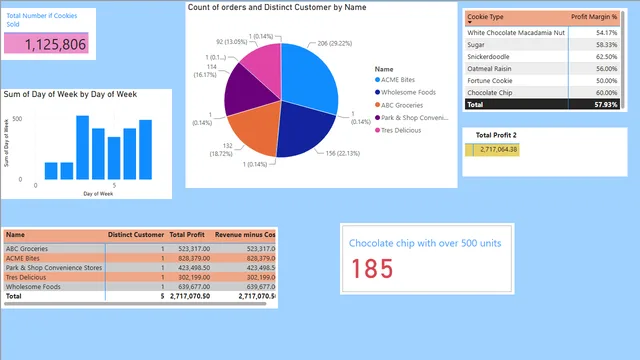Select the last bar in Day of Week chart

coord(145,149)
